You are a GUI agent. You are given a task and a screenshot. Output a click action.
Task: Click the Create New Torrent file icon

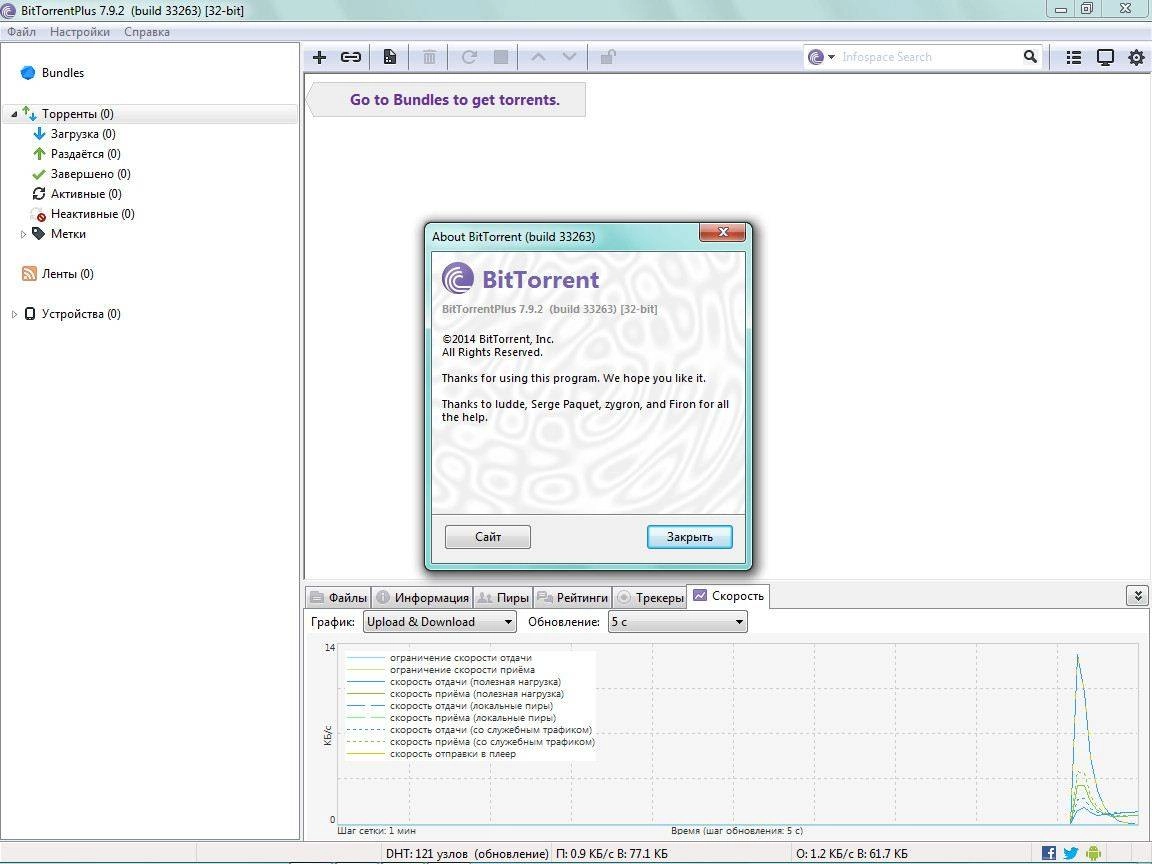coord(390,57)
